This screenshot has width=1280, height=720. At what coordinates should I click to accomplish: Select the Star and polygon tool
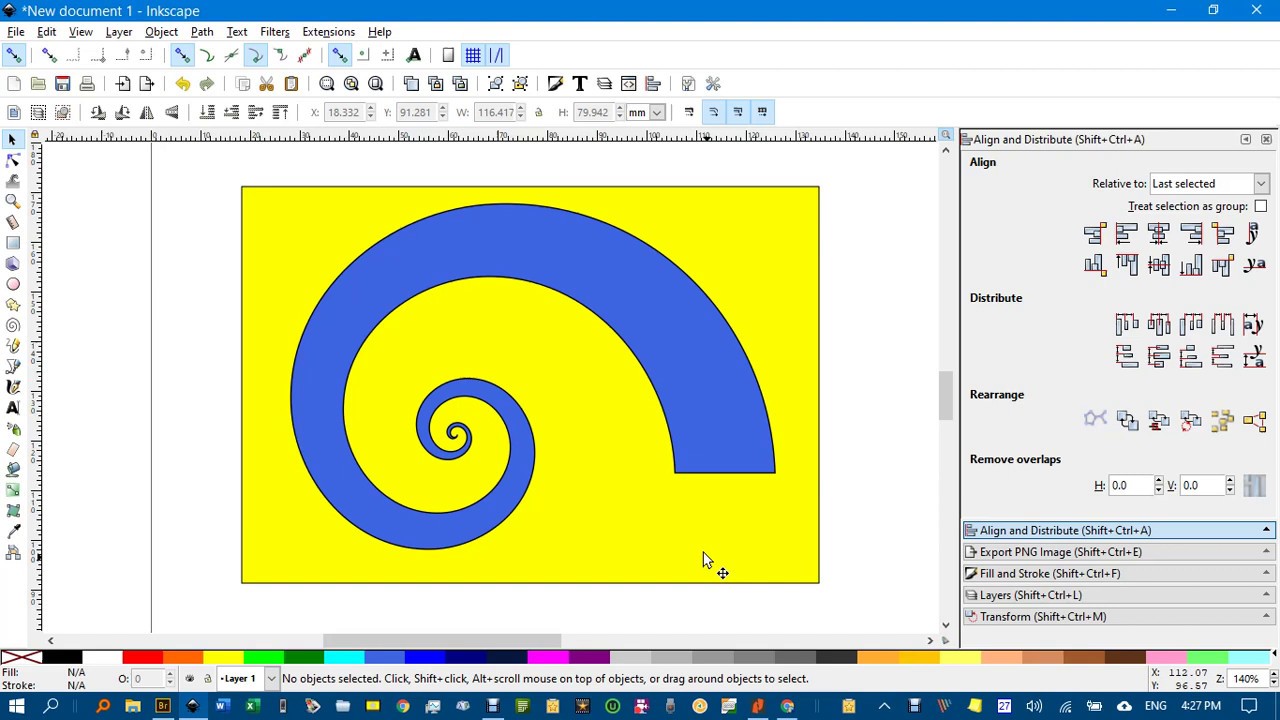coord(13,305)
